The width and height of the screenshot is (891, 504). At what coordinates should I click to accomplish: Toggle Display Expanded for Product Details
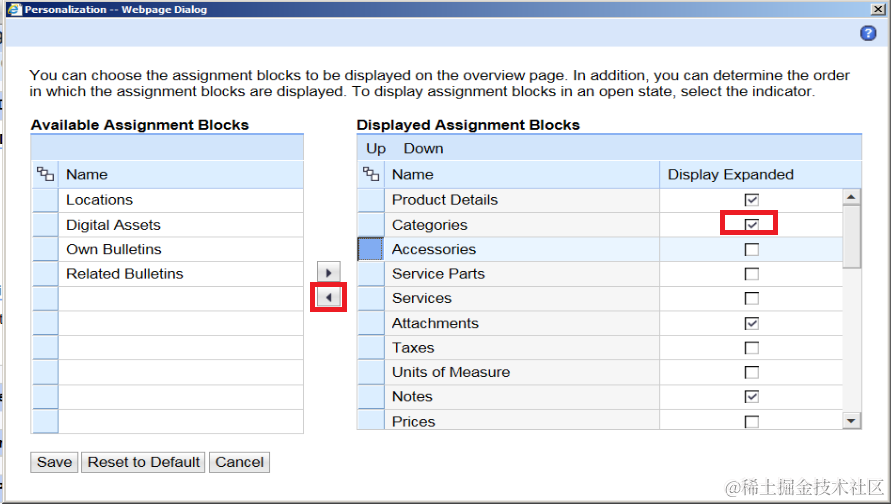751,200
